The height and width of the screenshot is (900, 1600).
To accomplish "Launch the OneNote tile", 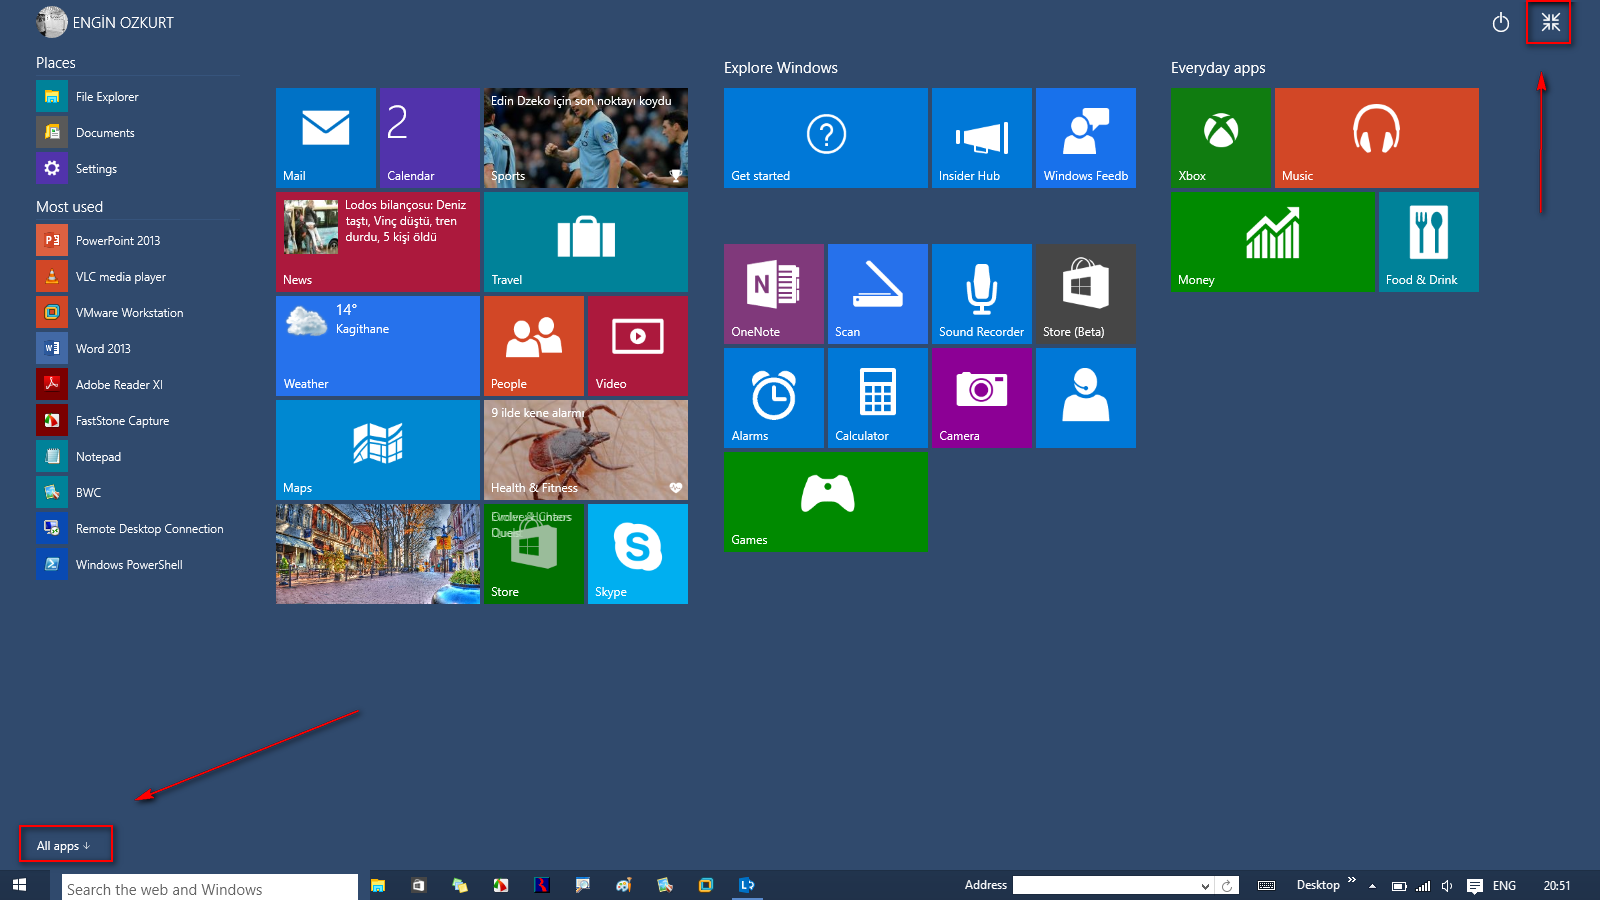I will click(x=774, y=294).
